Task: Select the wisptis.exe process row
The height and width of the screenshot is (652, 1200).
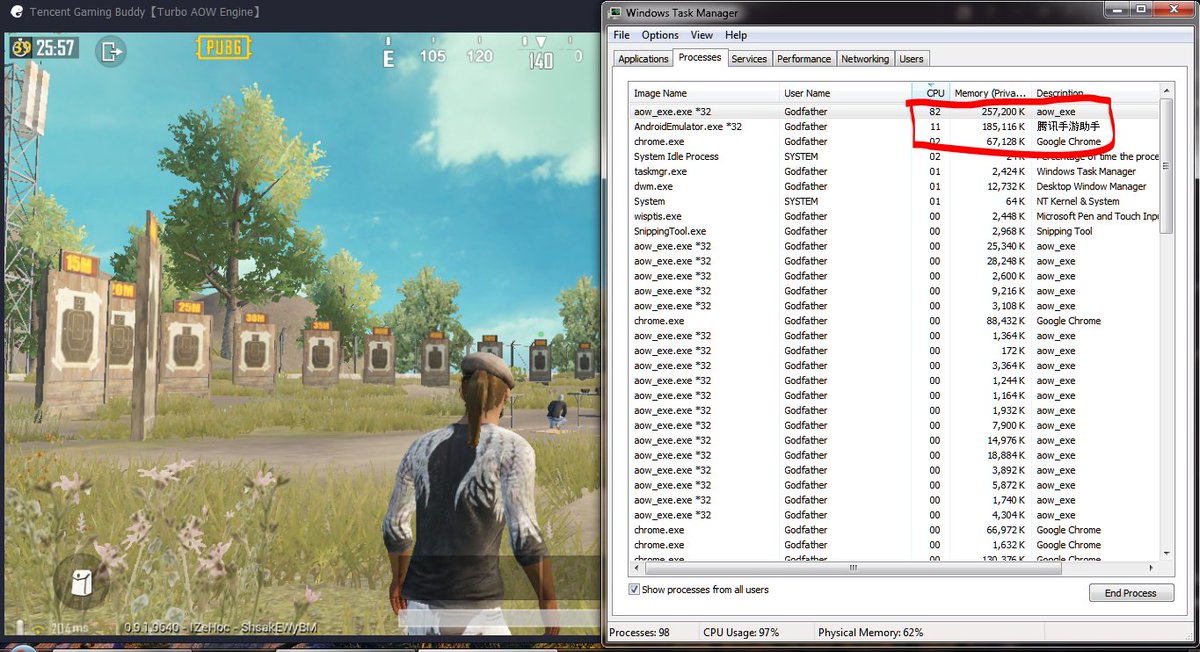Action: (894, 216)
